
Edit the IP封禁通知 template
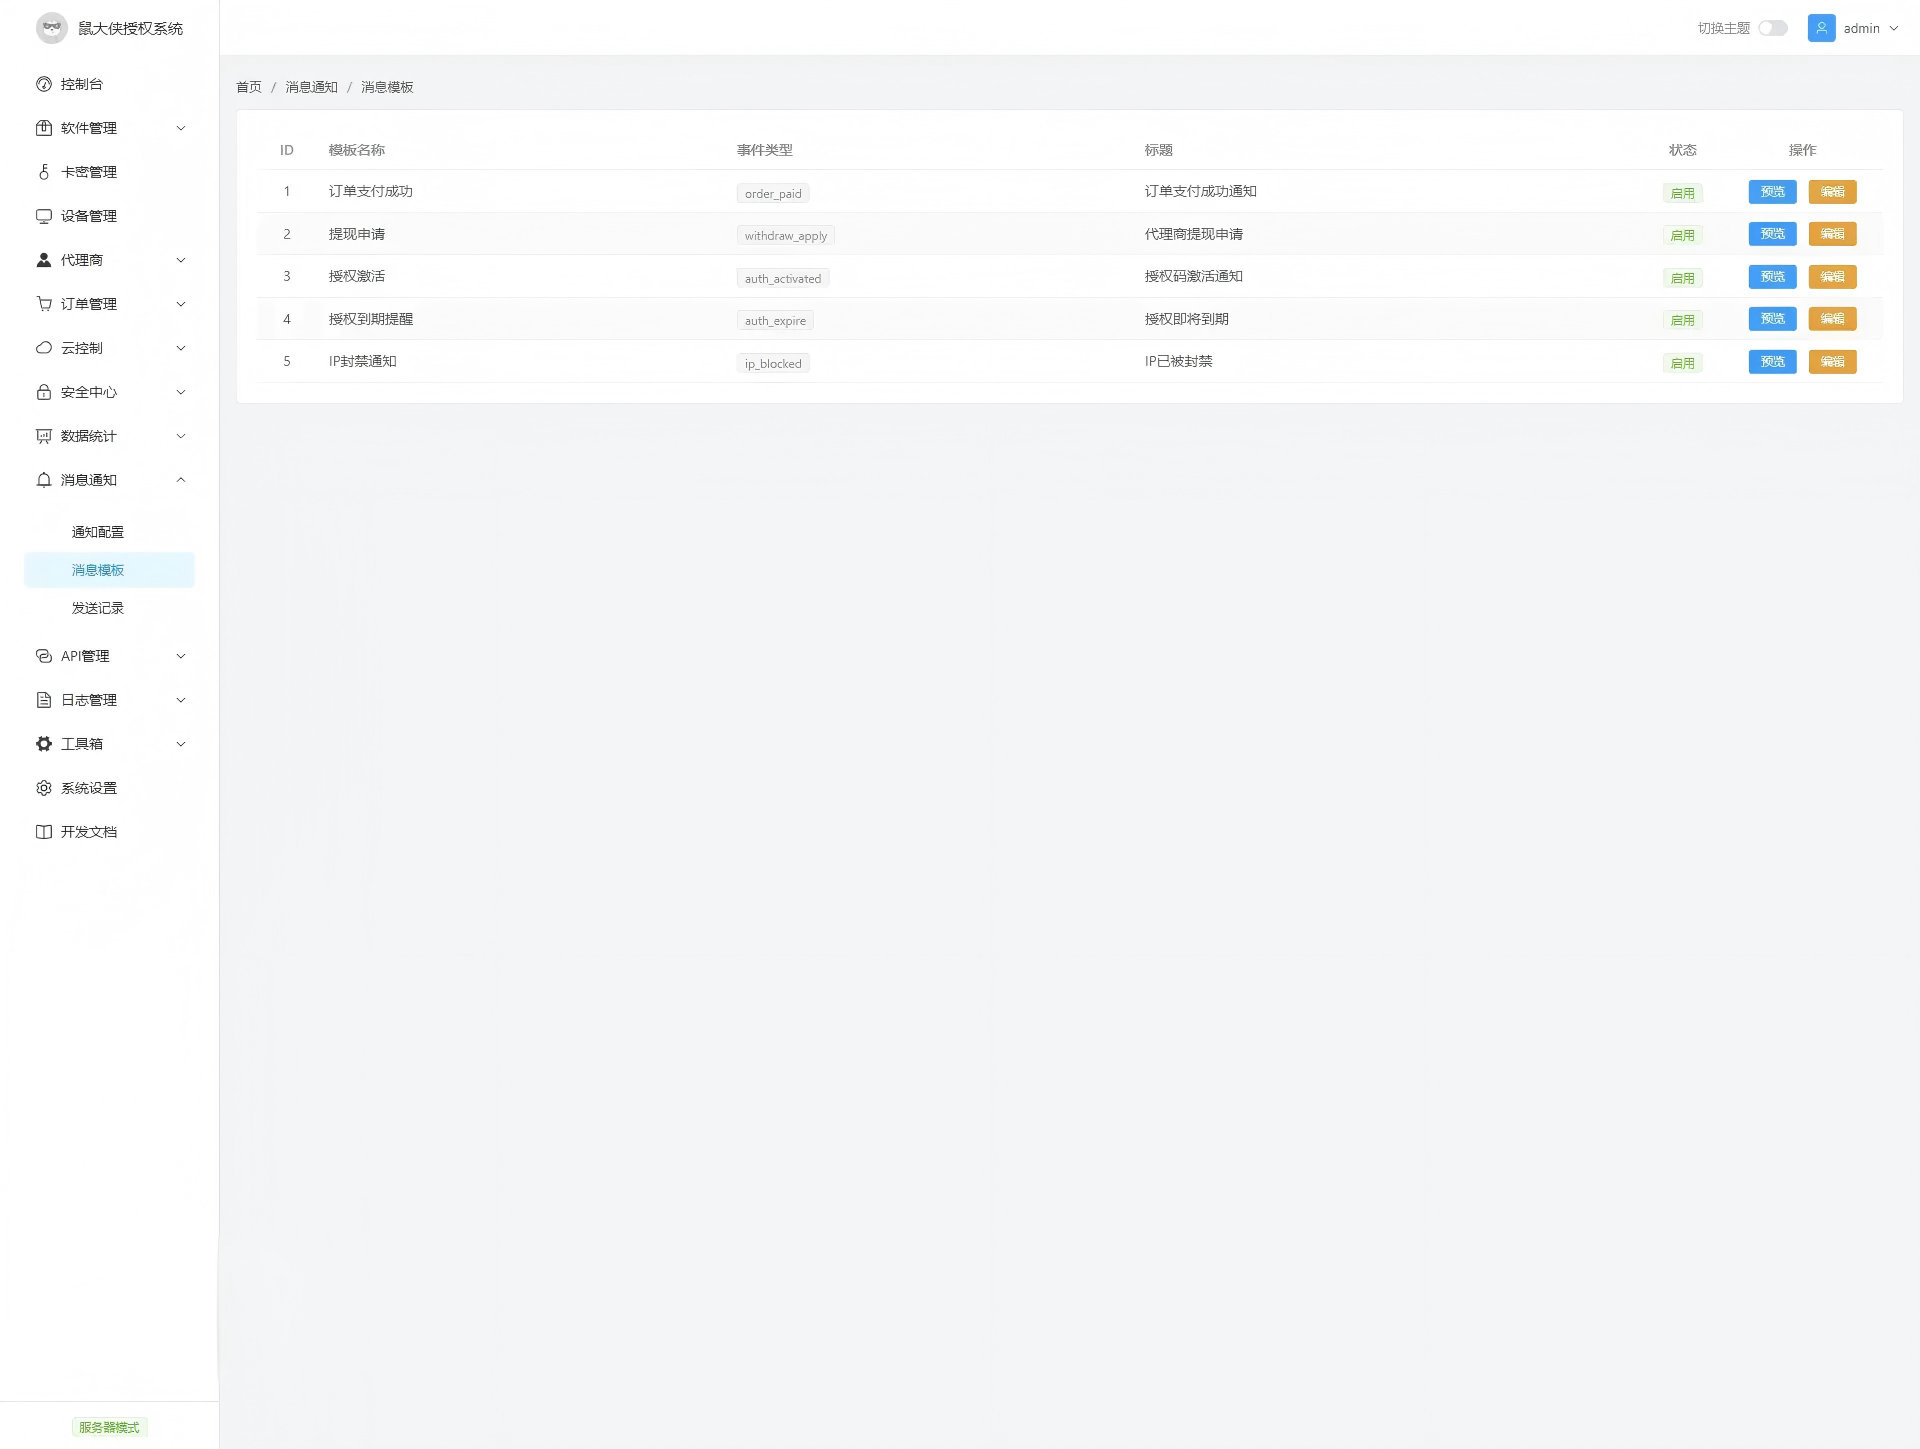(1832, 362)
